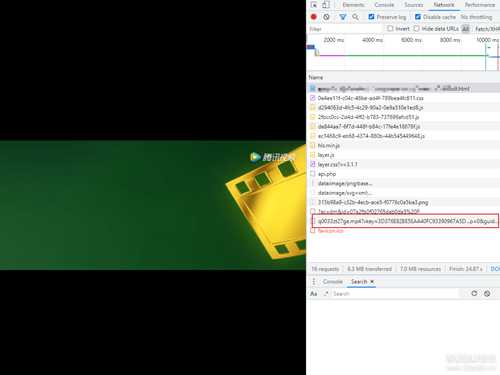Close the Search drawer tab

[372, 282]
